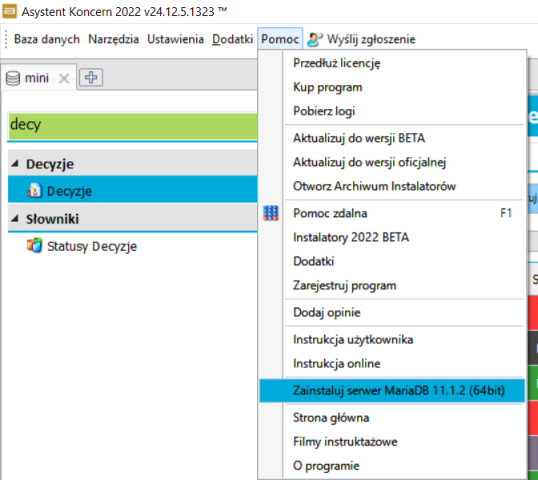This screenshot has height=480, width=538.
Task: Open Otworz Archiwum Instalatorów
Action: click(392, 186)
